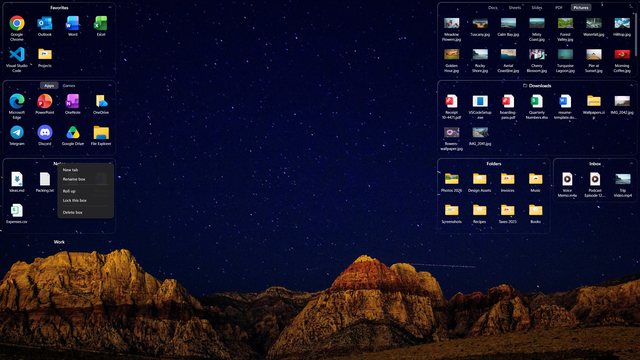The width and height of the screenshot is (640, 360).
Task: Switch to the PDF tab
Action: (x=558, y=8)
